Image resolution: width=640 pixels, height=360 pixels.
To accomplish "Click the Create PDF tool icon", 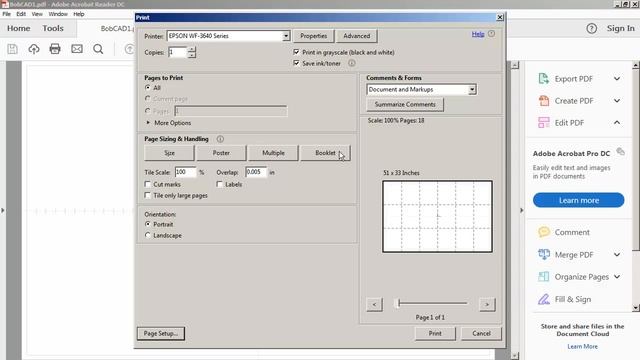I will [543, 100].
